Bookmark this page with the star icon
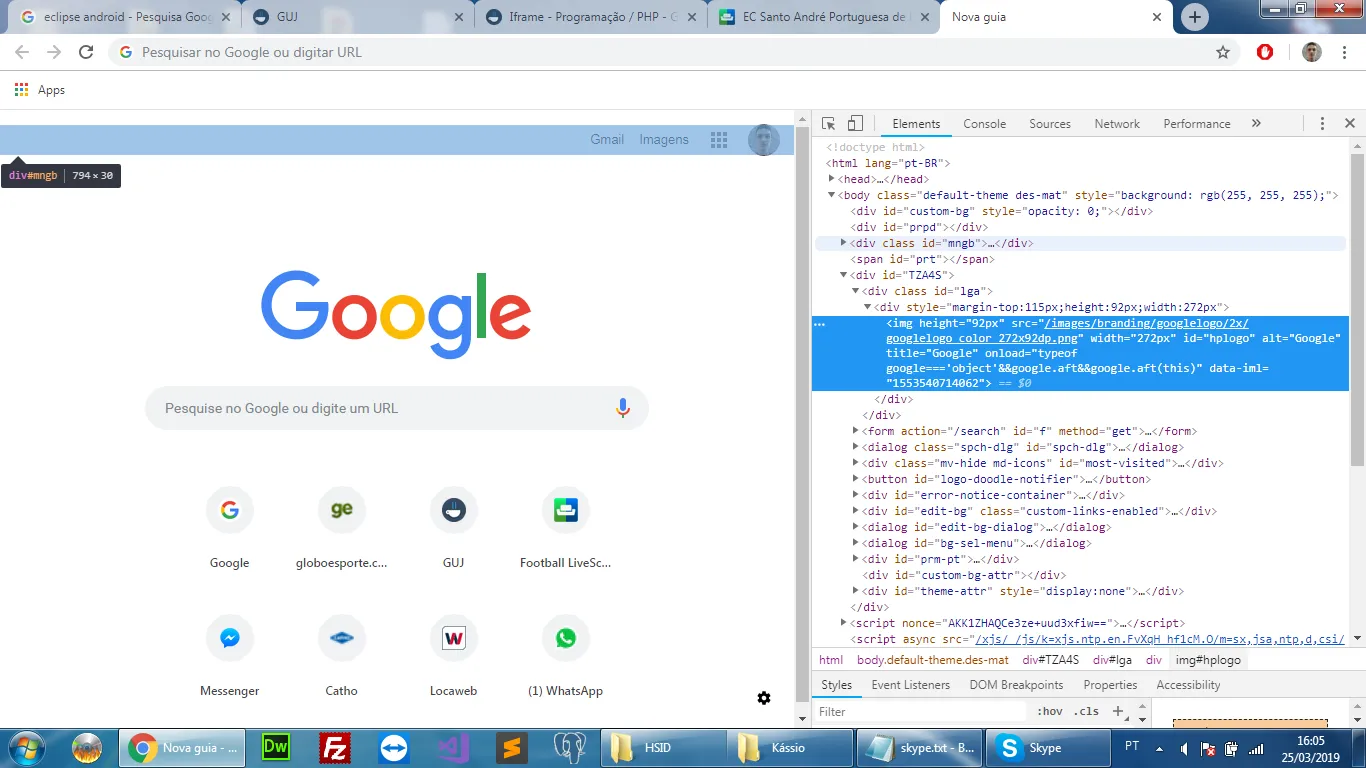Image resolution: width=1366 pixels, height=768 pixels. [1222, 52]
